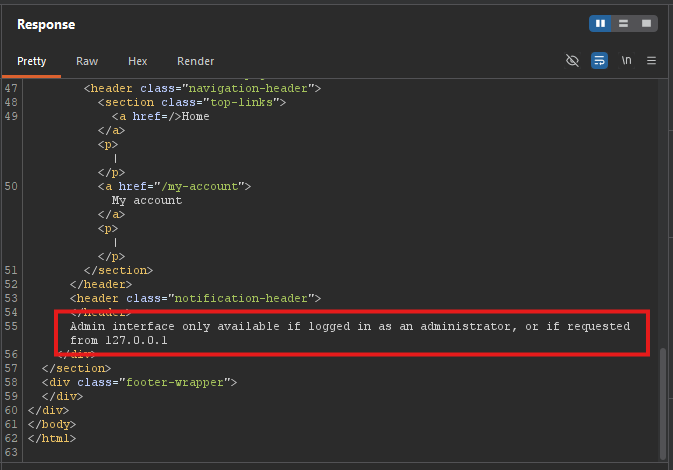673x470 pixels.
Task: Open the Hex tab
Action: coord(137,61)
